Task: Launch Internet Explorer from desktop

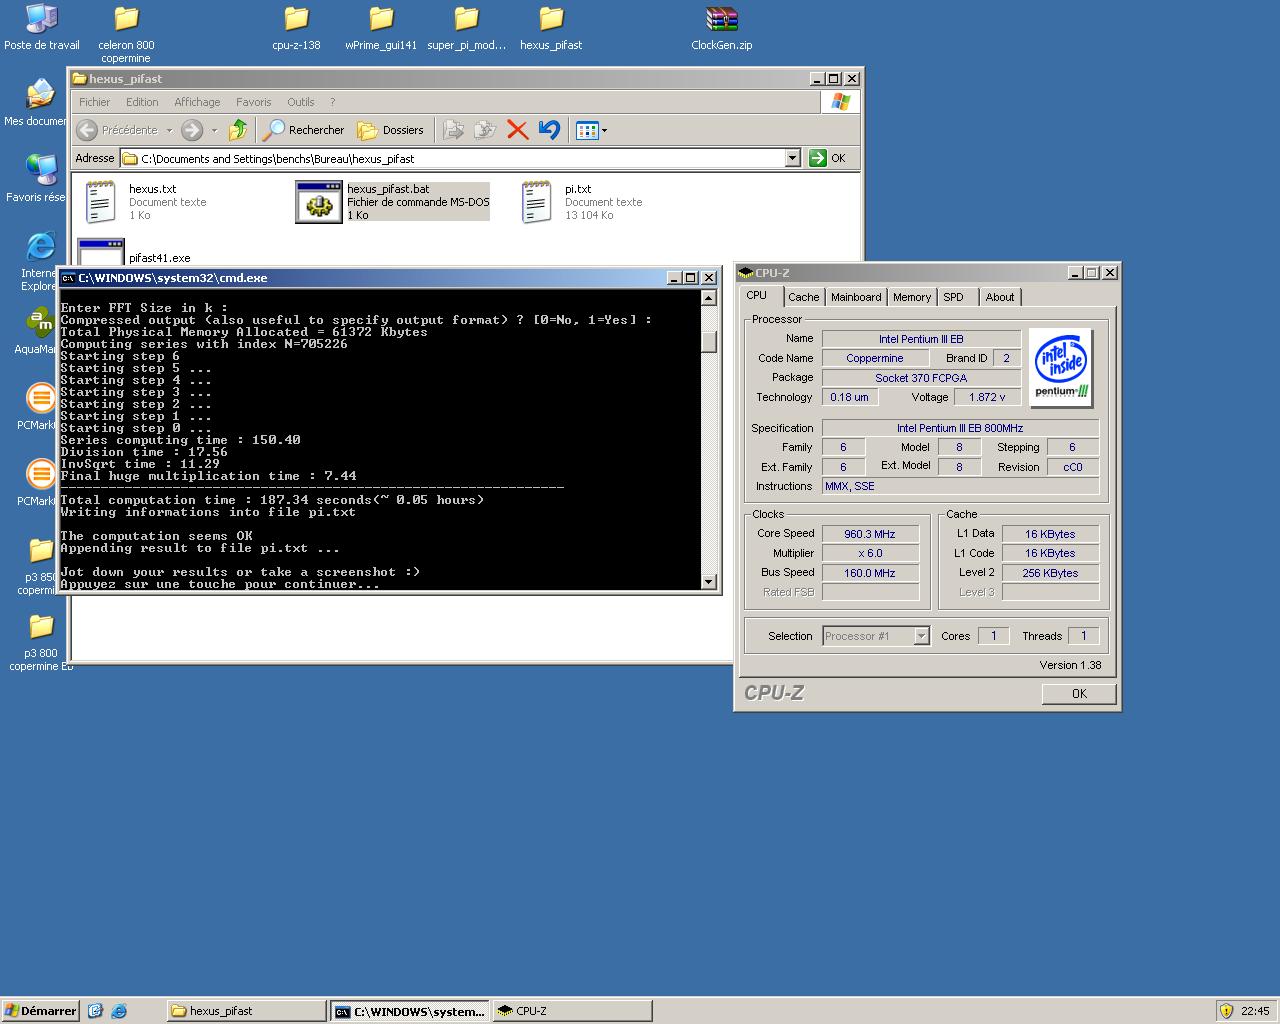Action: tap(41, 248)
